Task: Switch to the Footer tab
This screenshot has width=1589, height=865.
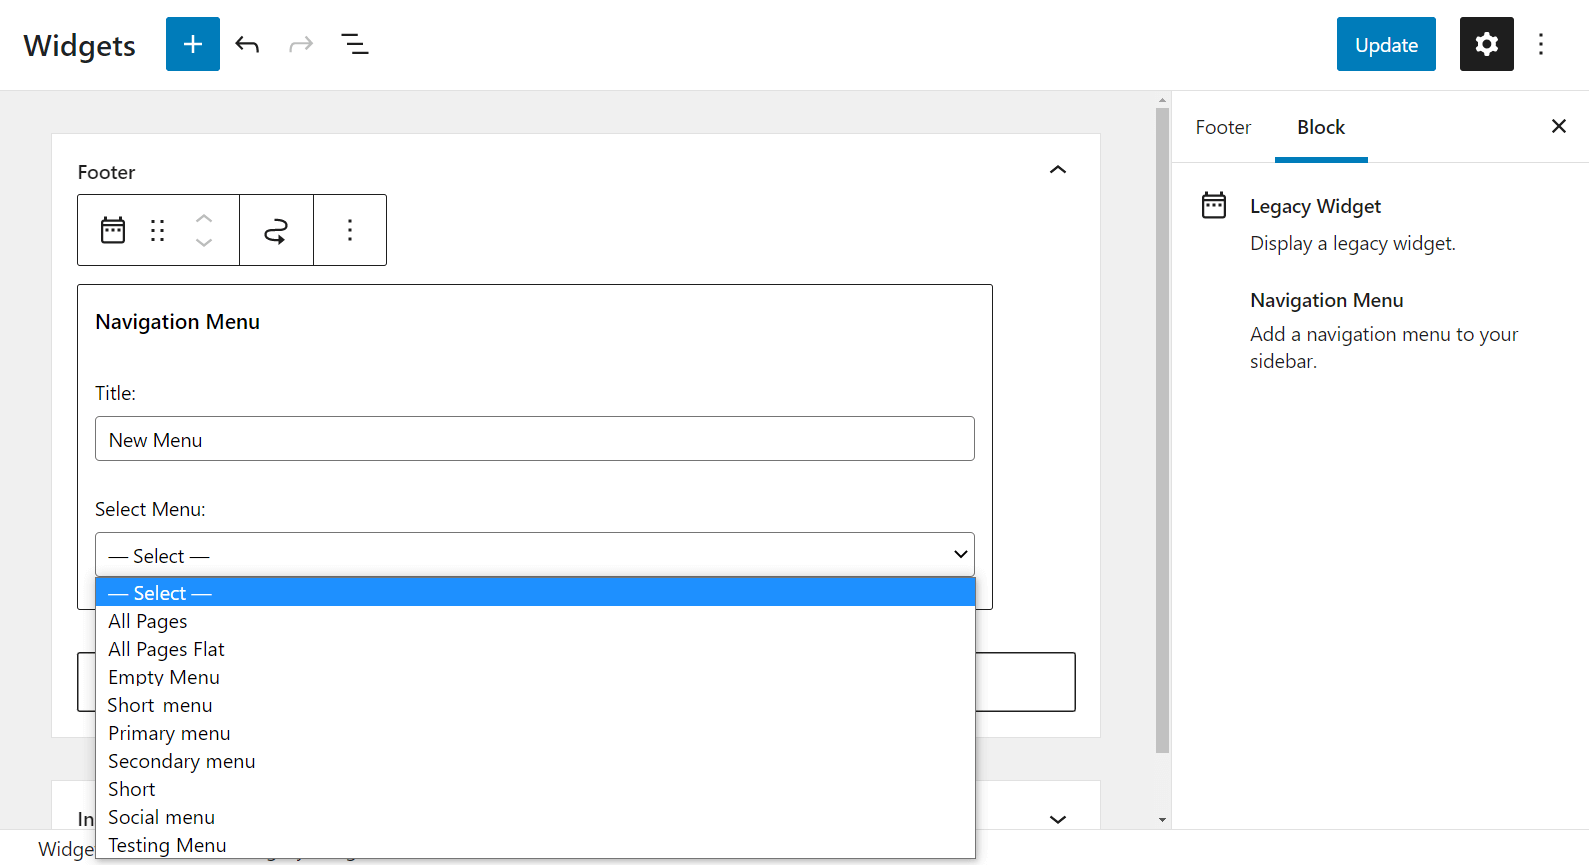Action: pos(1222,127)
